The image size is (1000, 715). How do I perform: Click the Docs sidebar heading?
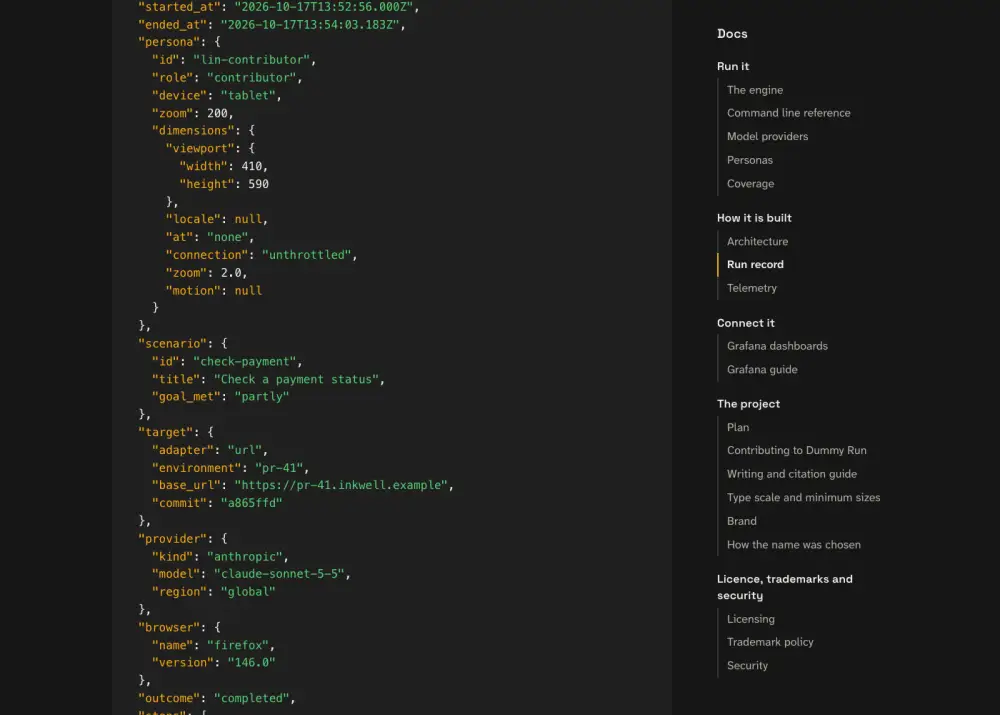click(732, 34)
